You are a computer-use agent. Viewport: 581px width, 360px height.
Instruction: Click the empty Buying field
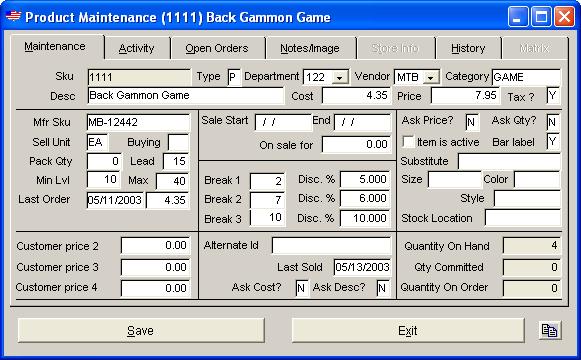click(178, 143)
